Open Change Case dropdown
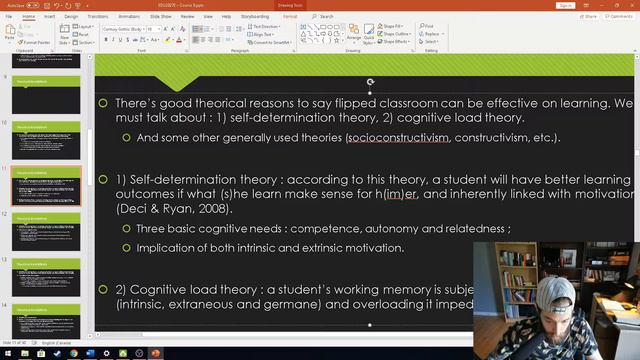Image resolution: width=640 pixels, height=360 pixels. click(155, 40)
